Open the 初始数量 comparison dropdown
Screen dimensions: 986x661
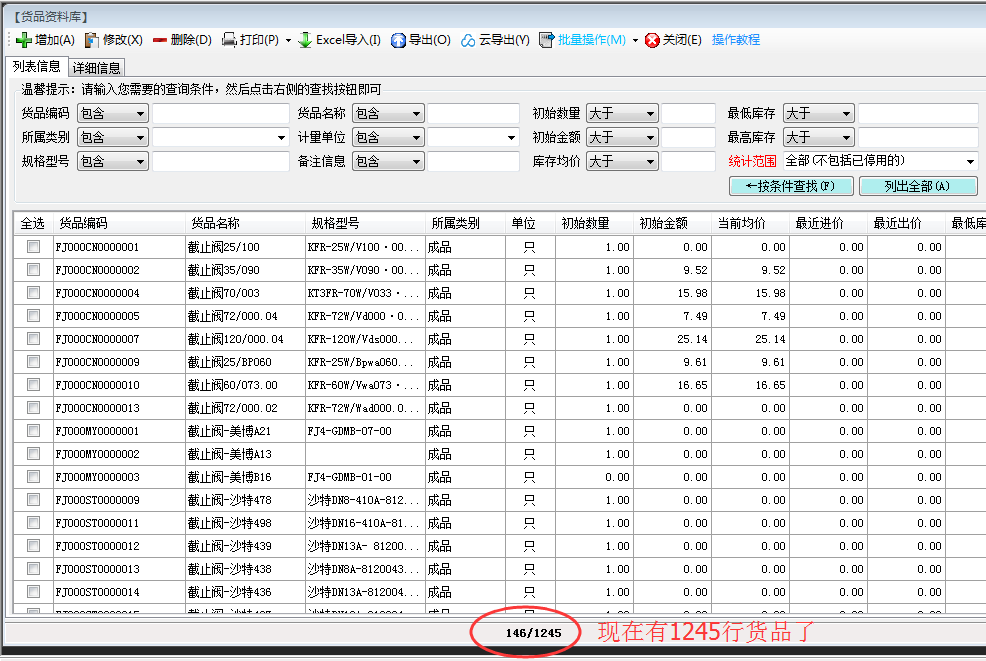pyautogui.click(x=650, y=114)
